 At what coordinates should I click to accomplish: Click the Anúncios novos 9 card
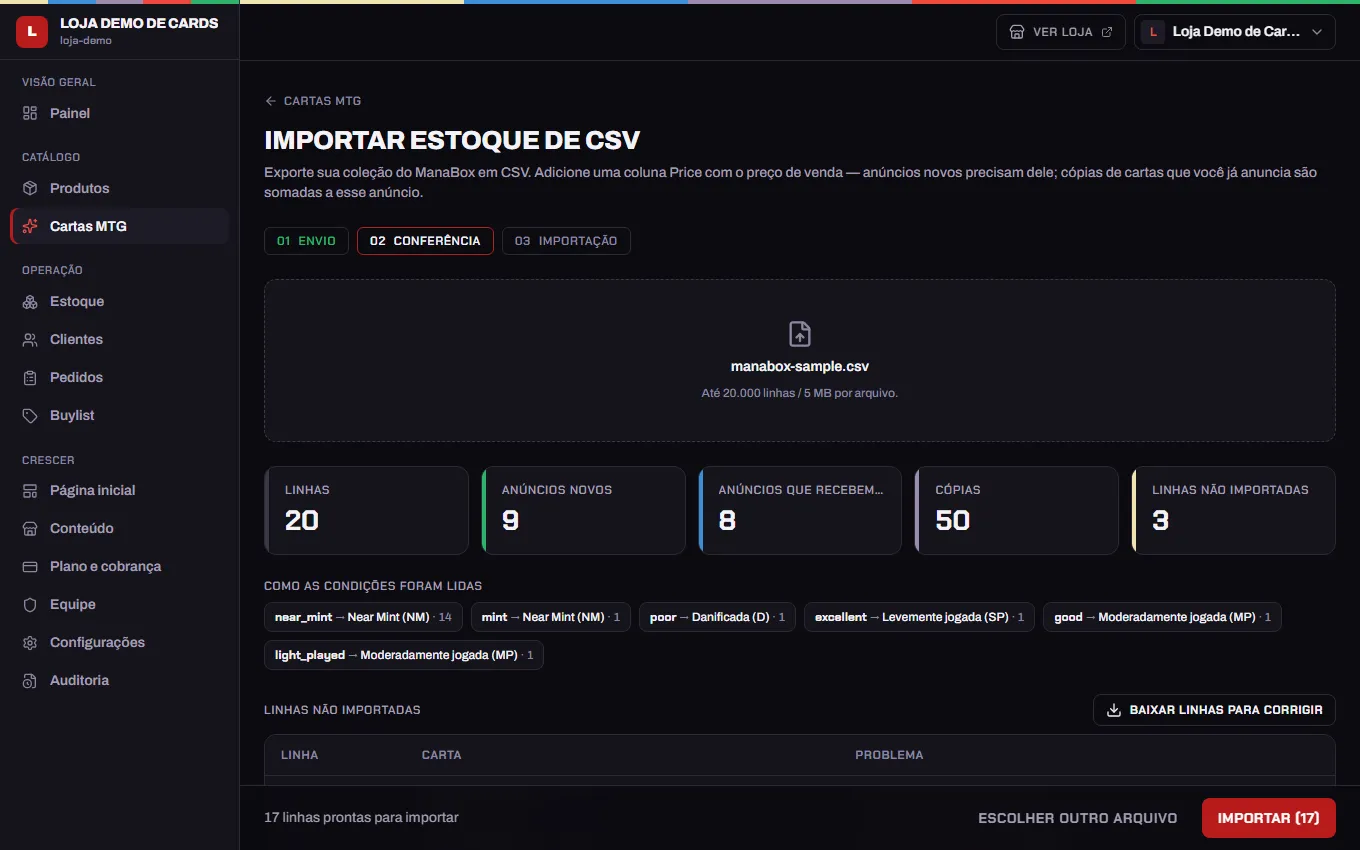tap(583, 510)
